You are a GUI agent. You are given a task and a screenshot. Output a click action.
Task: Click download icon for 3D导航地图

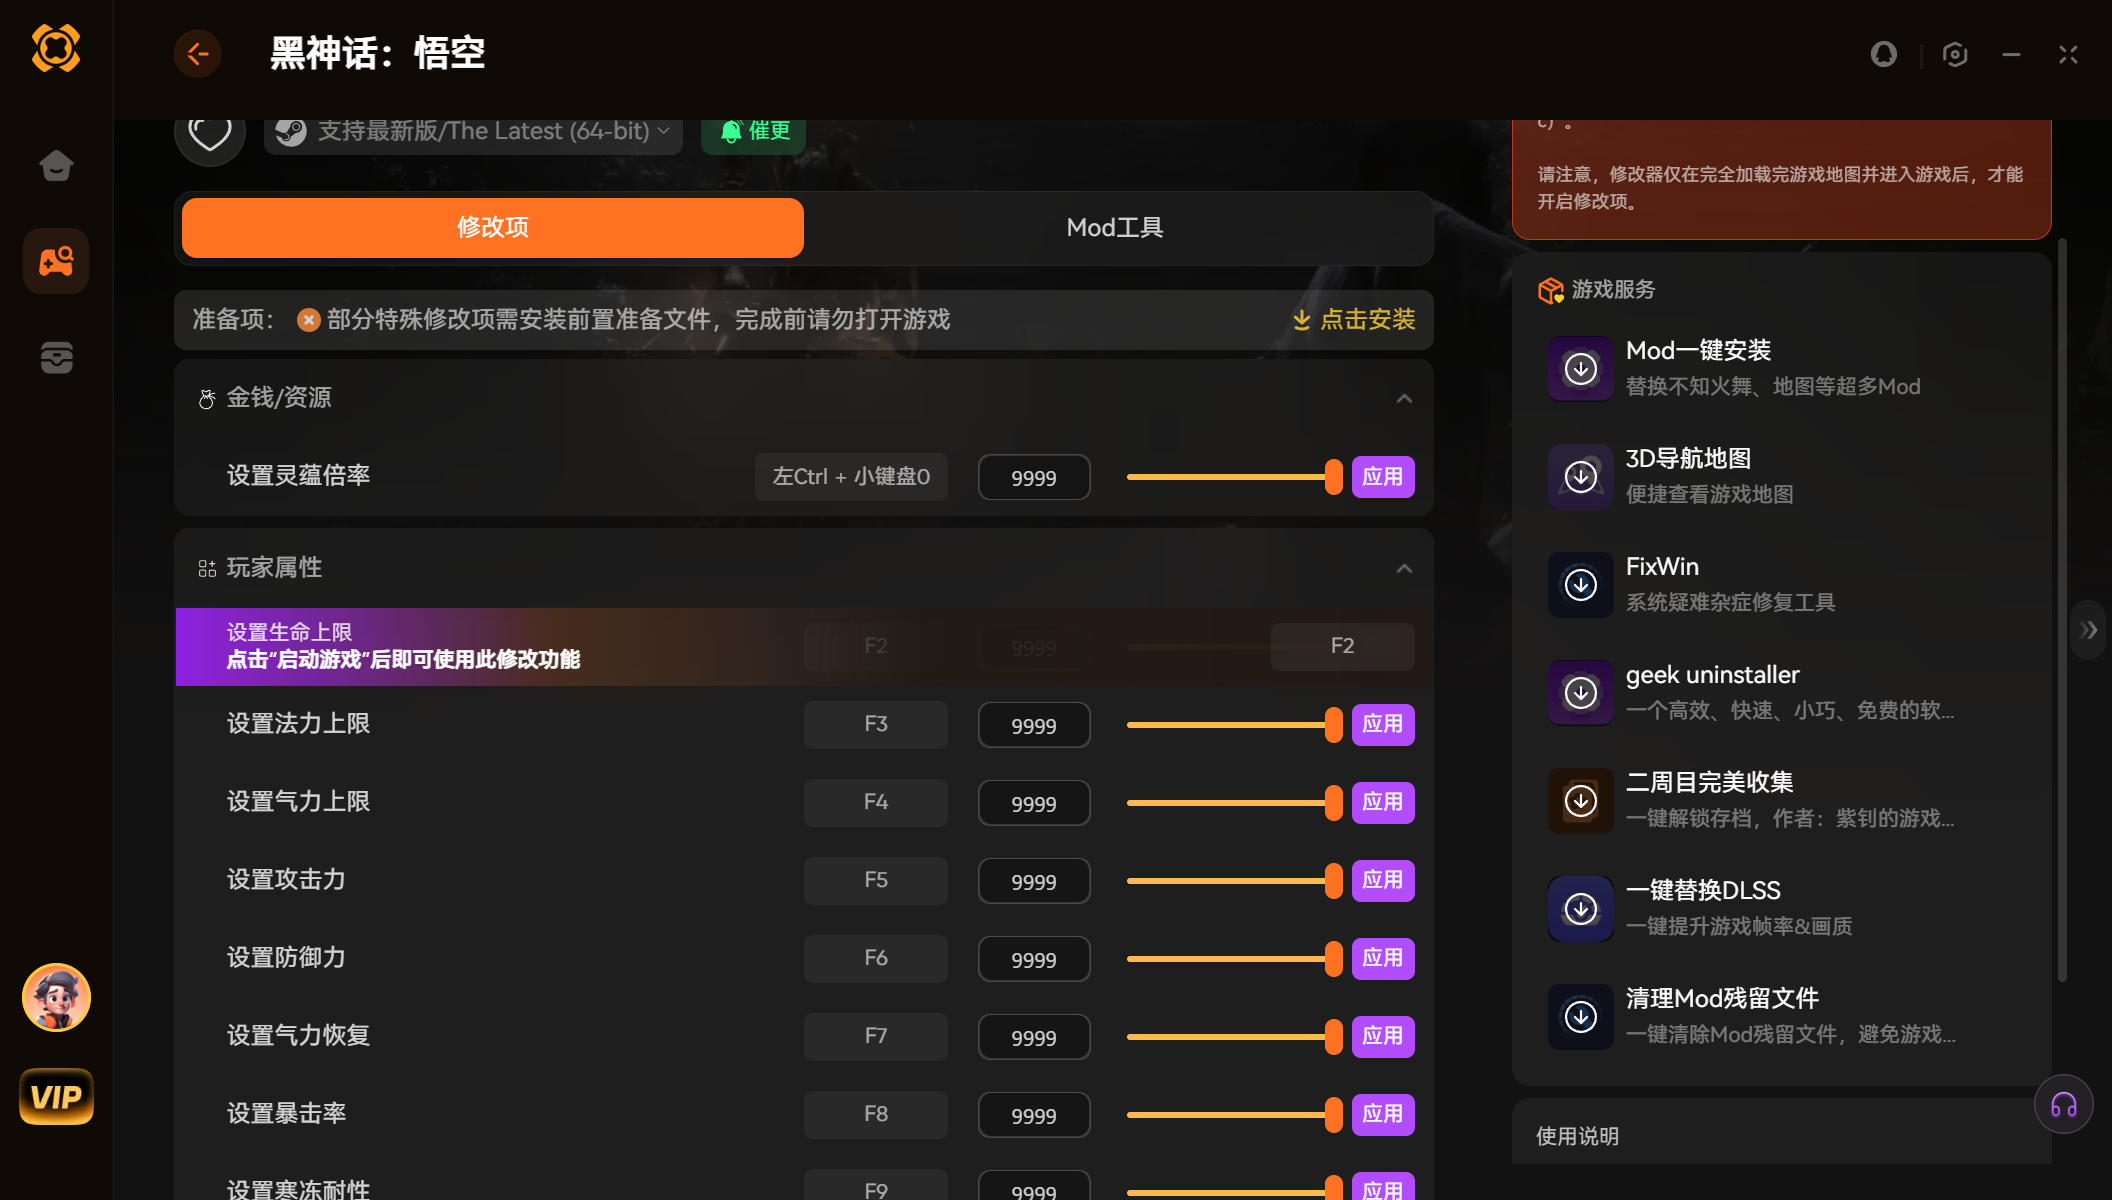click(1580, 477)
